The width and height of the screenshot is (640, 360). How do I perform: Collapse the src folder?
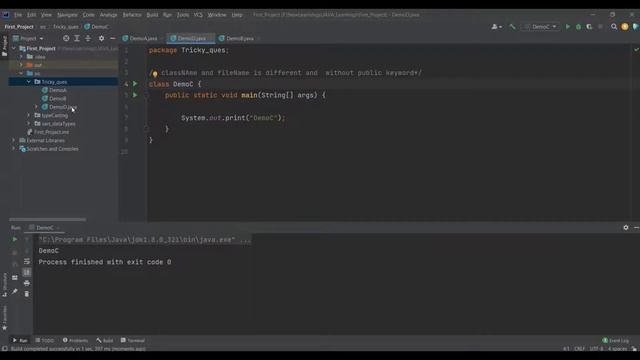pyautogui.click(x=21, y=73)
